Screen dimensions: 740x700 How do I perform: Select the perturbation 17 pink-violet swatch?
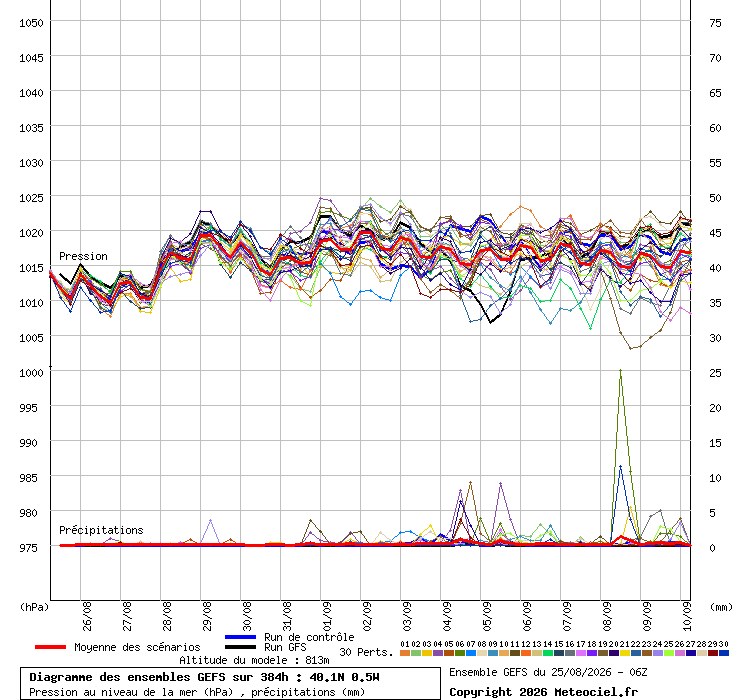pos(580,653)
